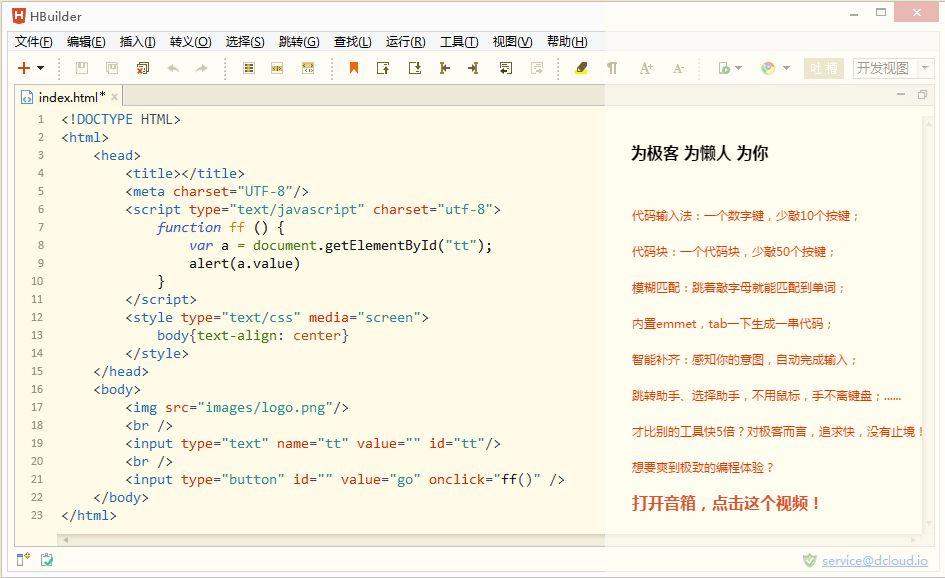This screenshot has height=578, width=945.
Task: Open the 工具(T) menu
Action: pos(459,42)
